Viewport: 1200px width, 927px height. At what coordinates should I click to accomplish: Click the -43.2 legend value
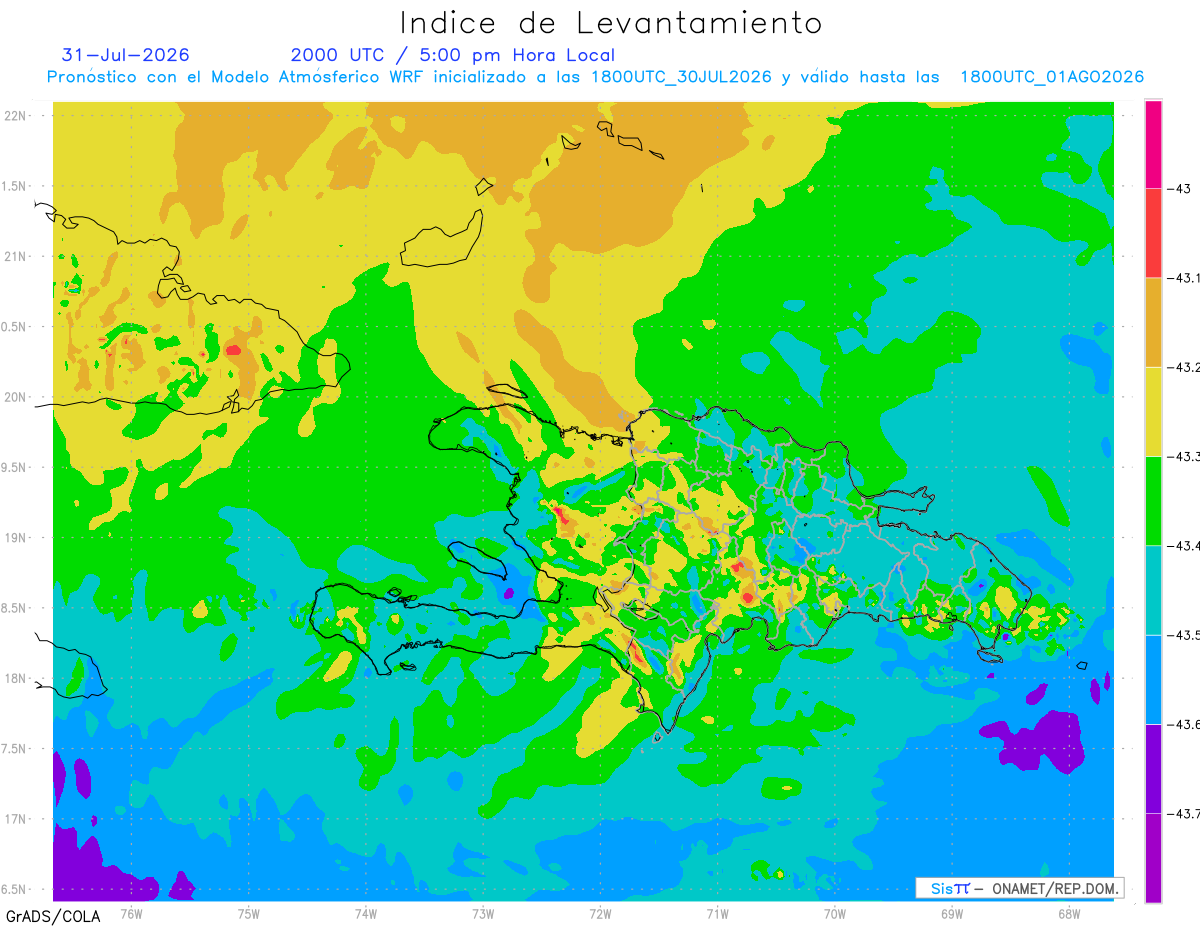[x=1184, y=367]
